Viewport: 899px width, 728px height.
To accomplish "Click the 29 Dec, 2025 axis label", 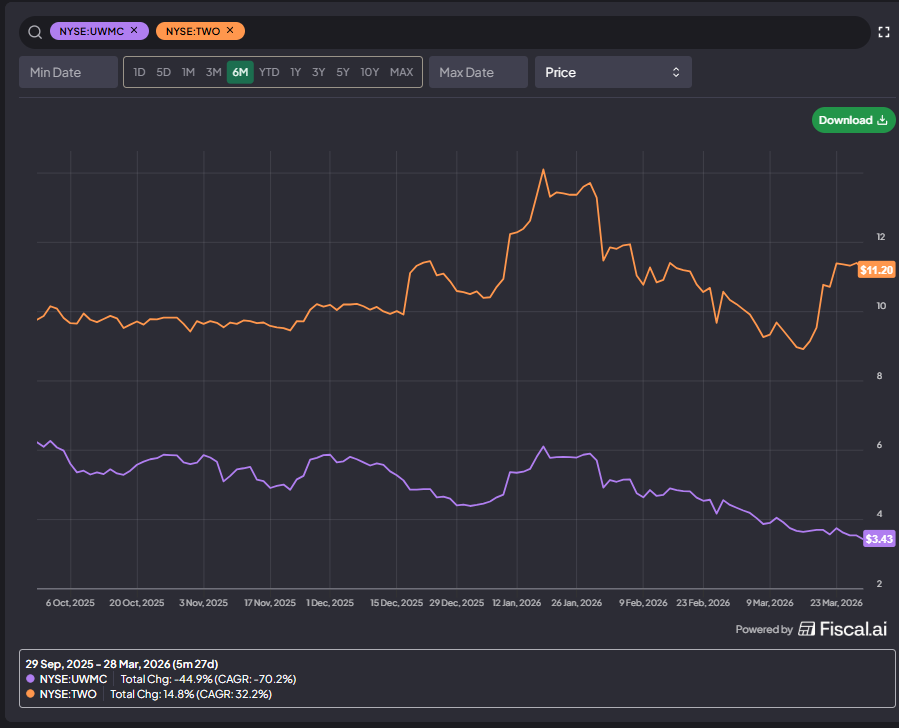I will coord(456,603).
